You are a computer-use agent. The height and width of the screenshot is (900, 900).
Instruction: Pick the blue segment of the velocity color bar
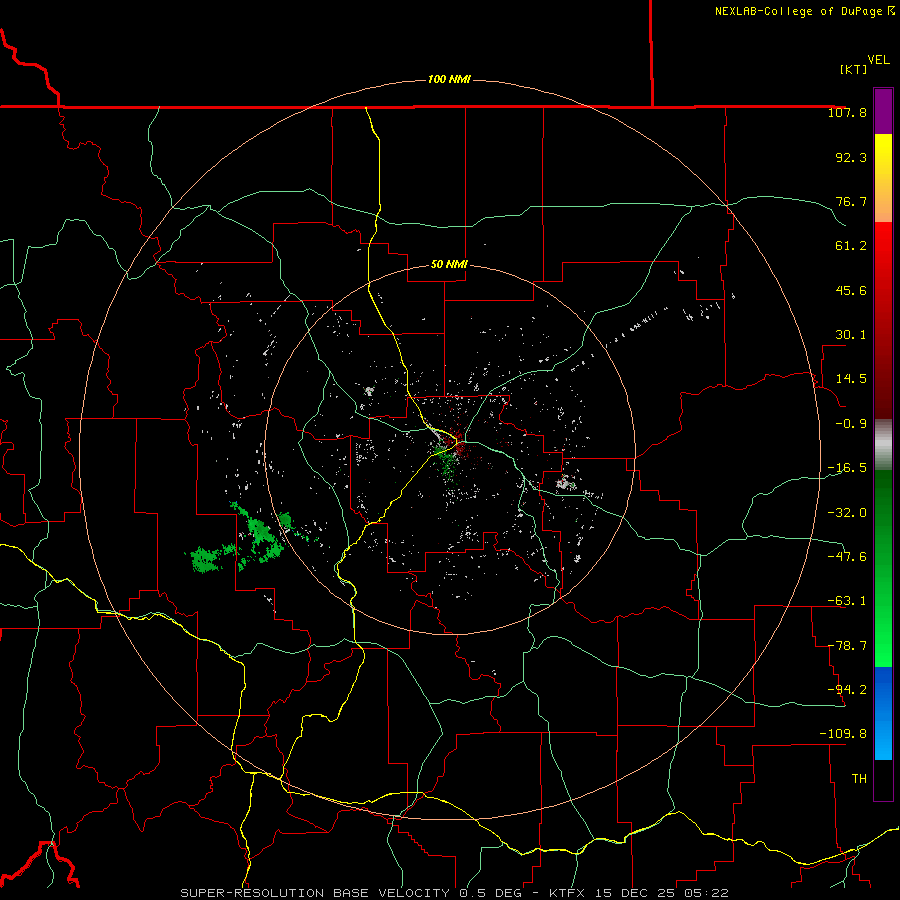(883, 713)
